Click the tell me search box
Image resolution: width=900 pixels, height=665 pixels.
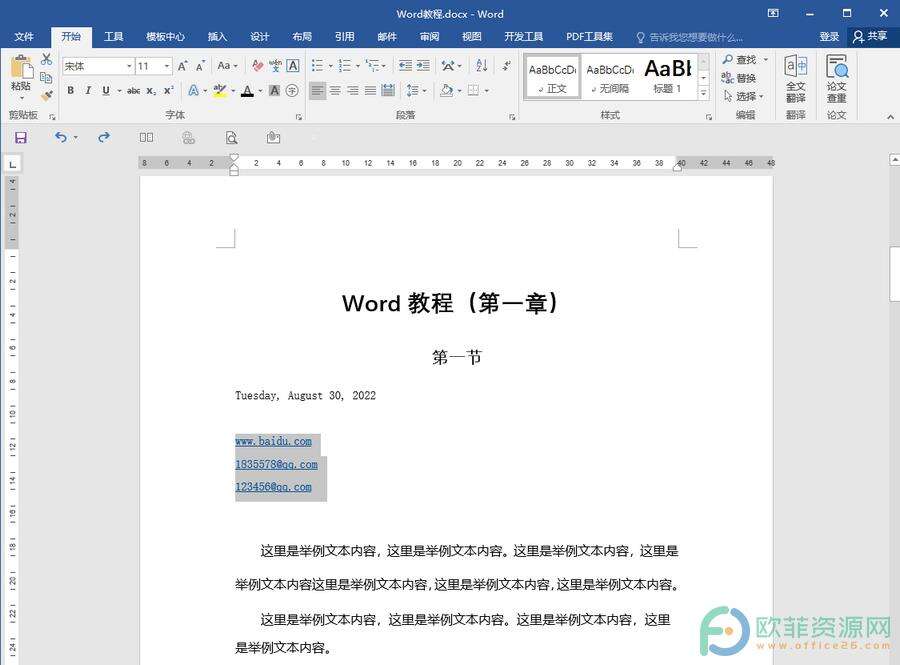pos(690,37)
